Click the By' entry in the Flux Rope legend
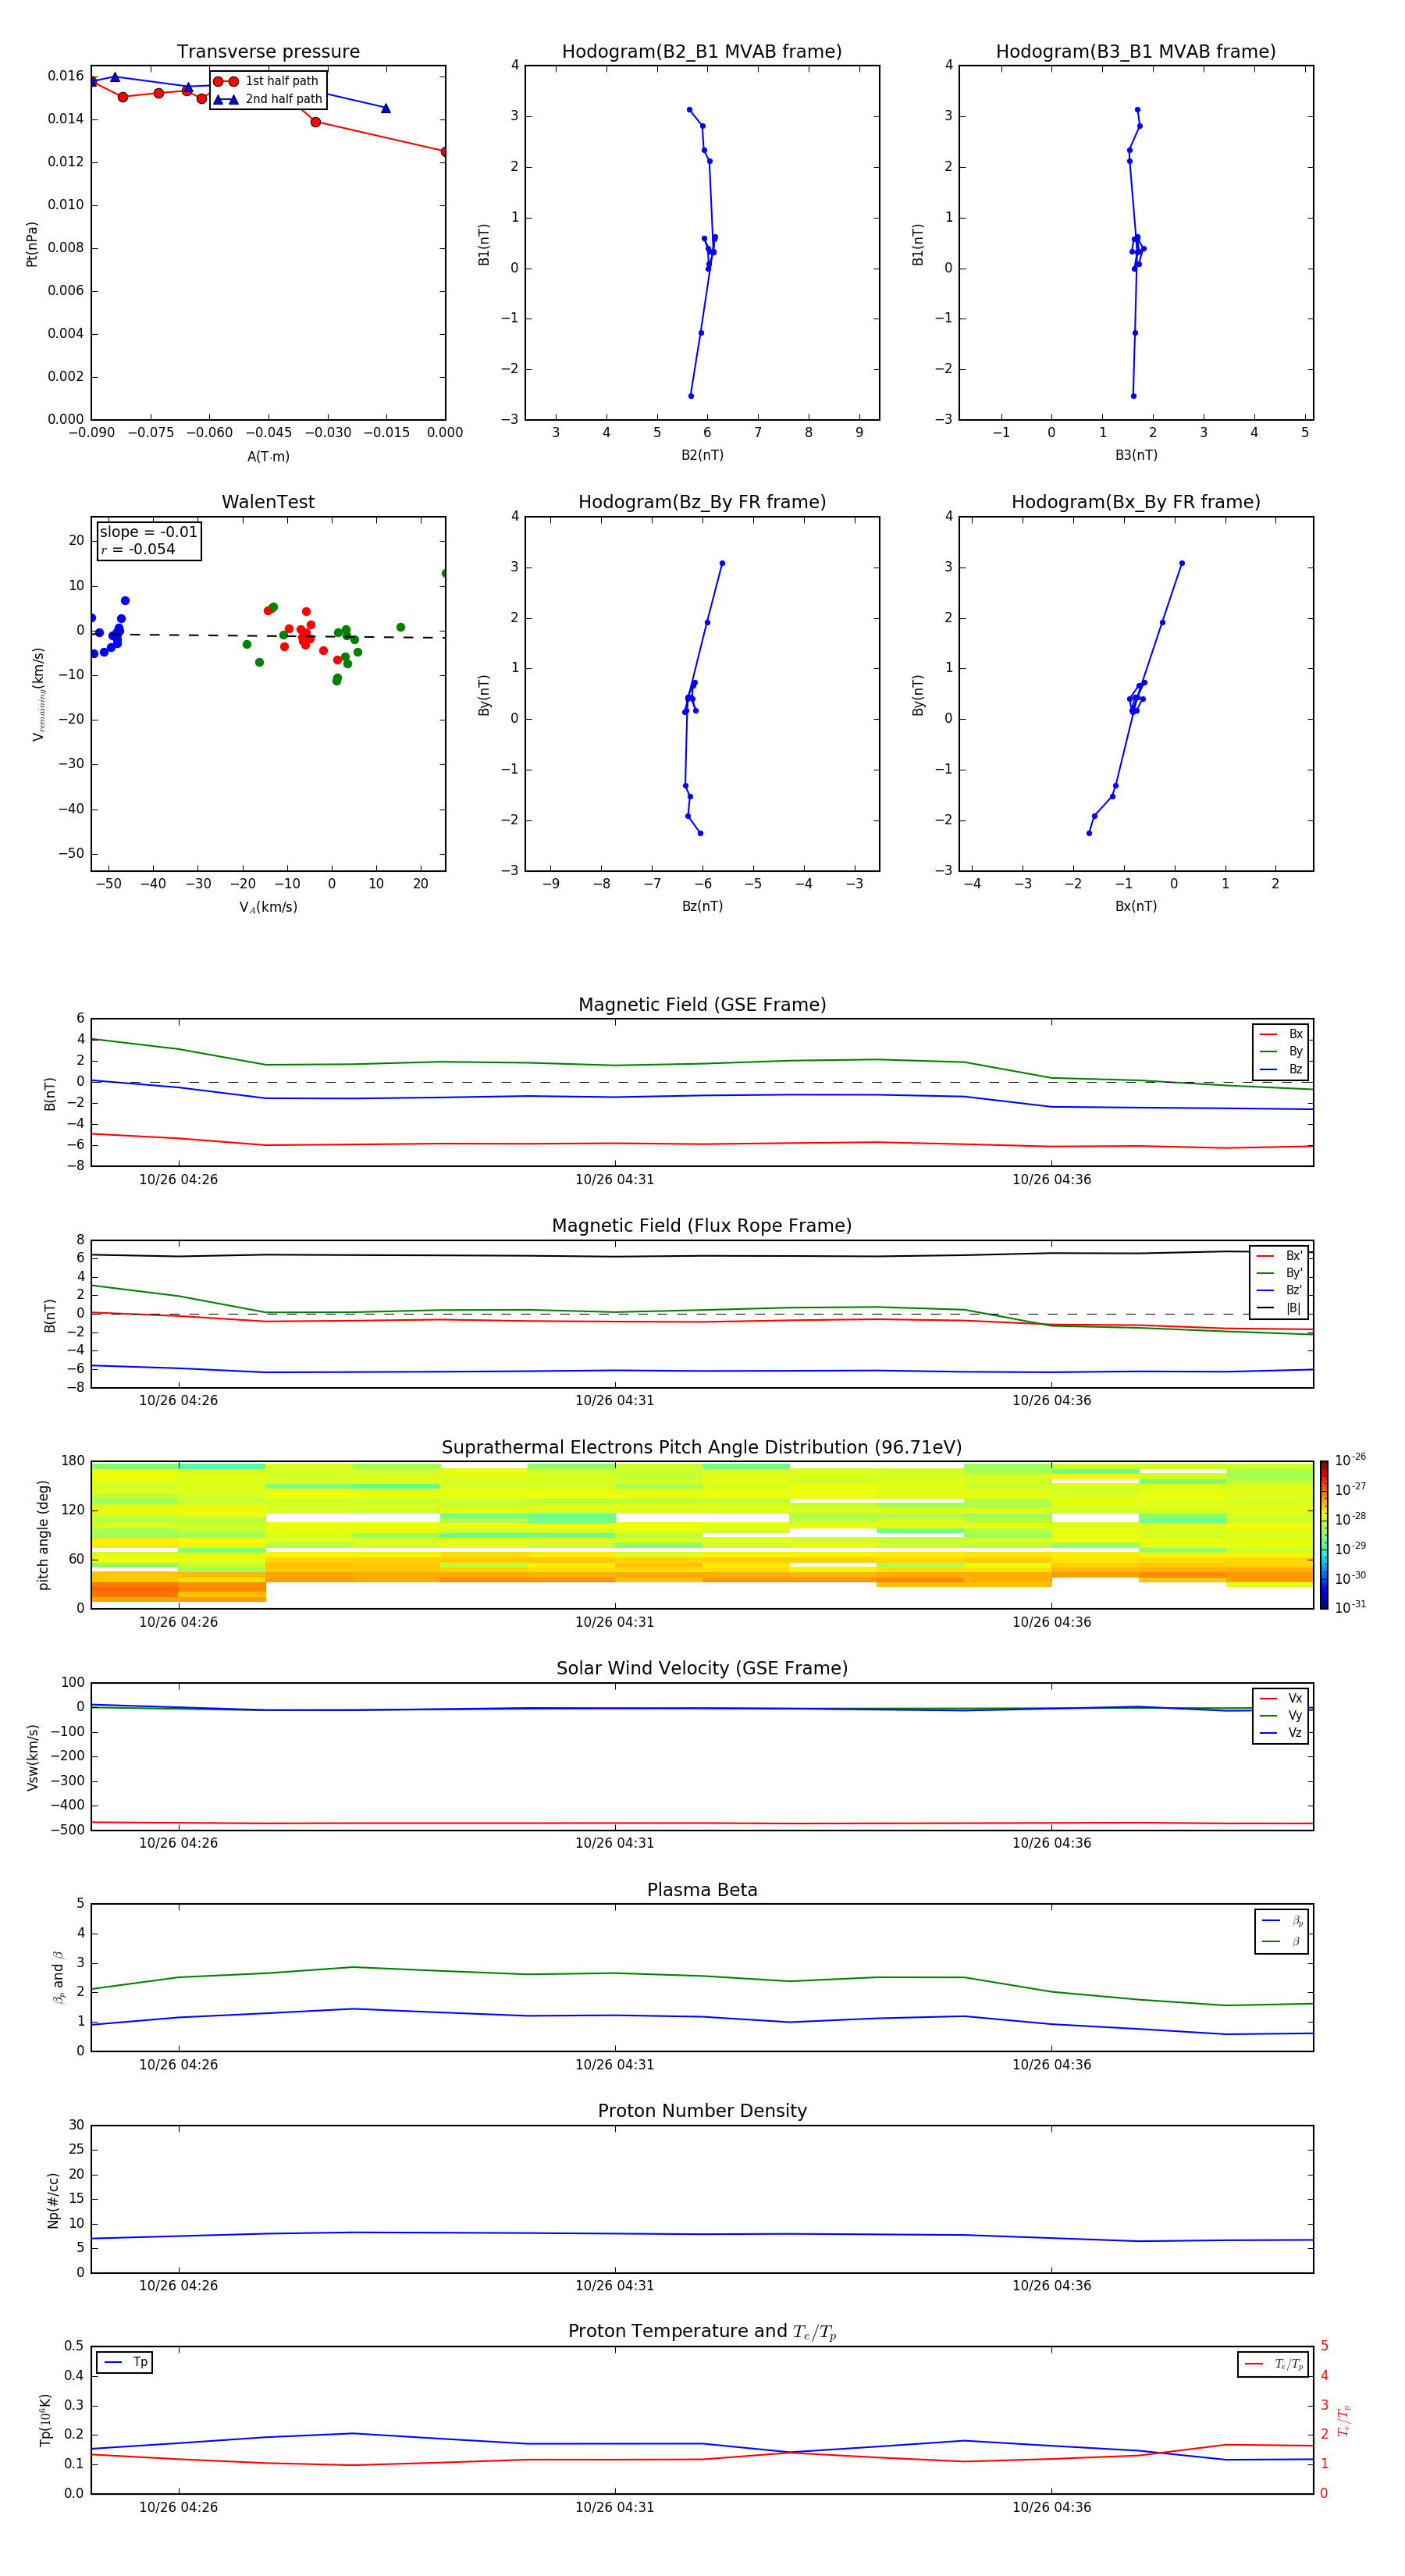The width and height of the screenshot is (1405, 2576). point(1279,1273)
